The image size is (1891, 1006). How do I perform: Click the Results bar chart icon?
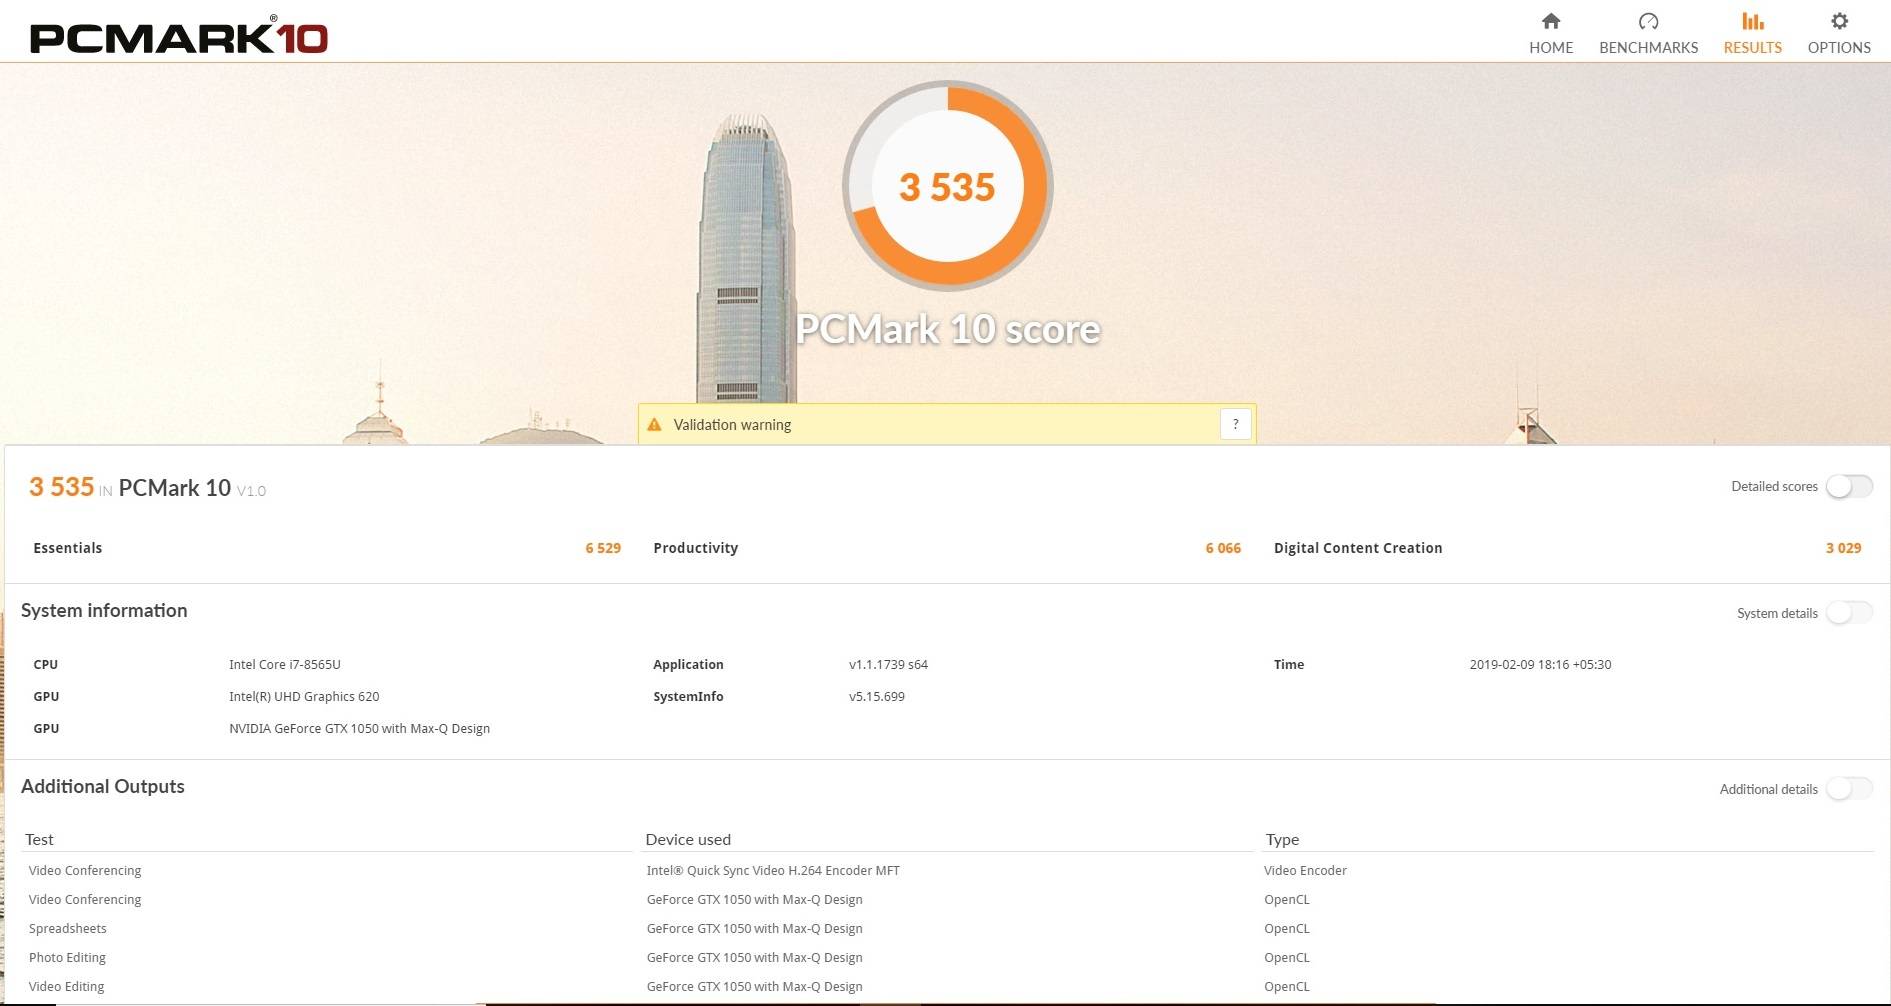(x=1752, y=21)
